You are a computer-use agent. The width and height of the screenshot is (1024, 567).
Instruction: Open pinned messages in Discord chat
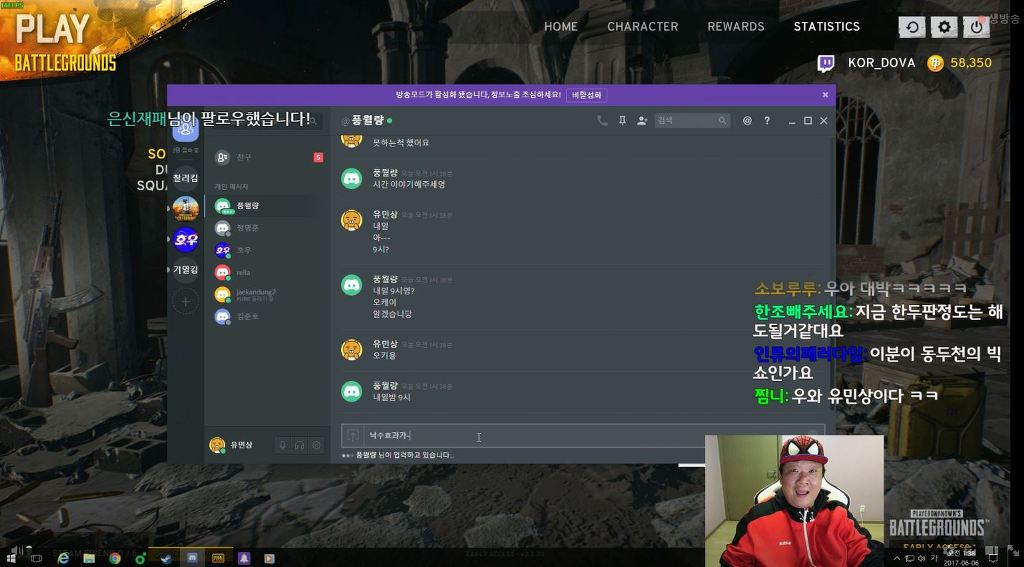coord(622,121)
